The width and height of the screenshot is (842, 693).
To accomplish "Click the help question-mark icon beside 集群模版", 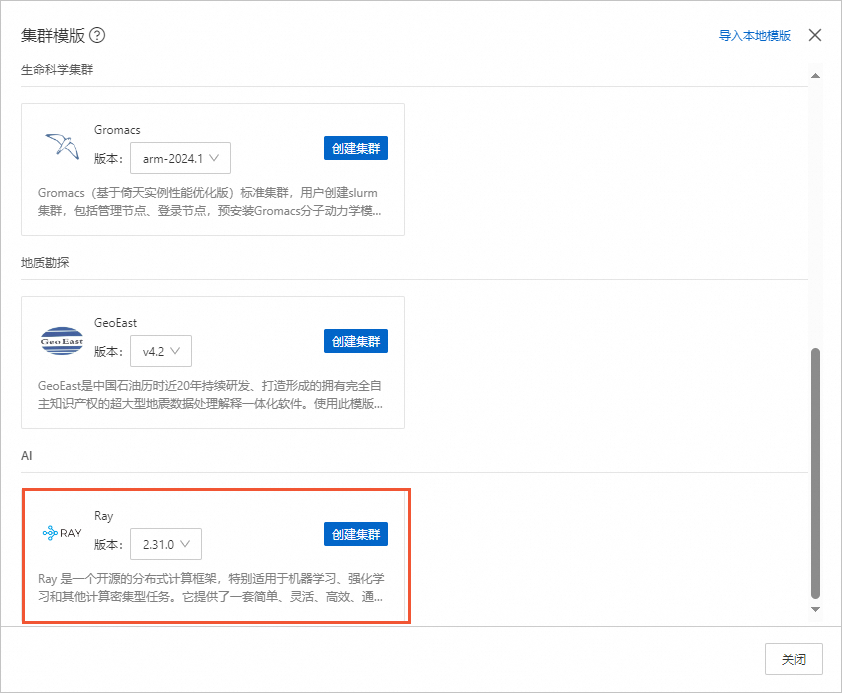I will [97, 35].
